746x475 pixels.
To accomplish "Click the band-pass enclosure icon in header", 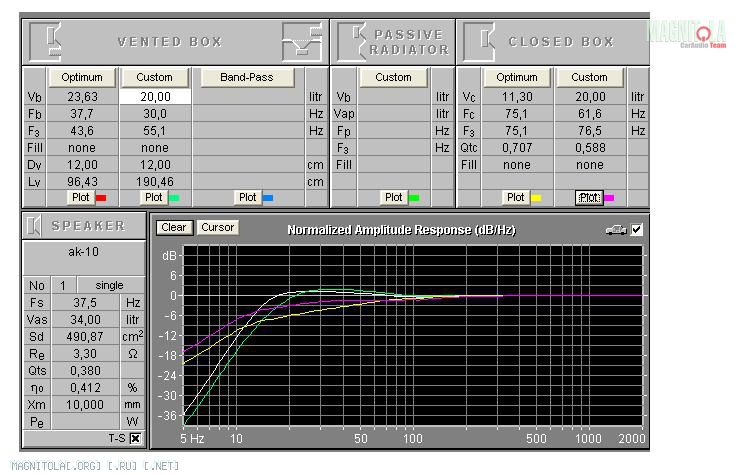I will (x=302, y=42).
